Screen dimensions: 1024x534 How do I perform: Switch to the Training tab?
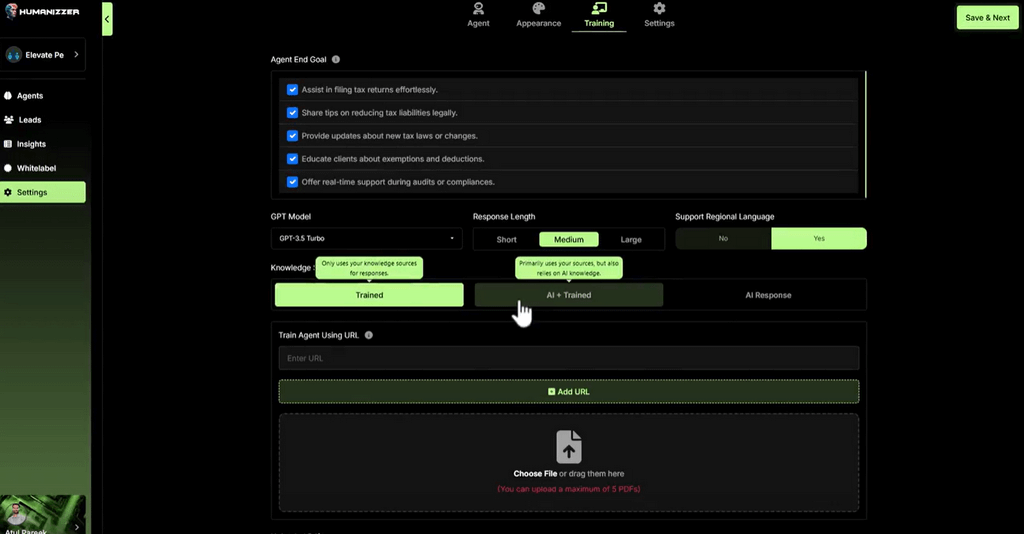(599, 16)
